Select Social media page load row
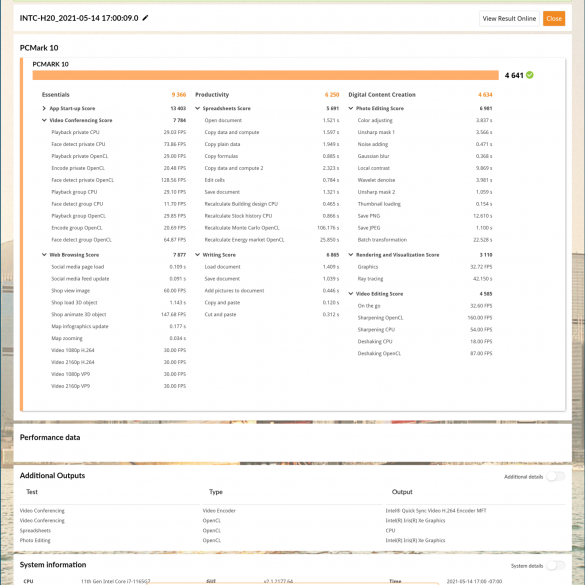 118,267
